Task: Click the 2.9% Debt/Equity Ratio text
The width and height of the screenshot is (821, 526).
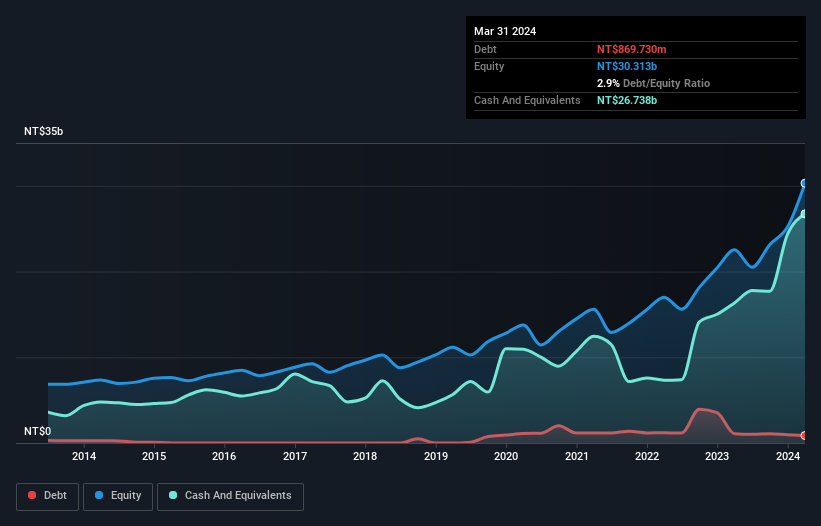Action: click(x=653, y=83)
